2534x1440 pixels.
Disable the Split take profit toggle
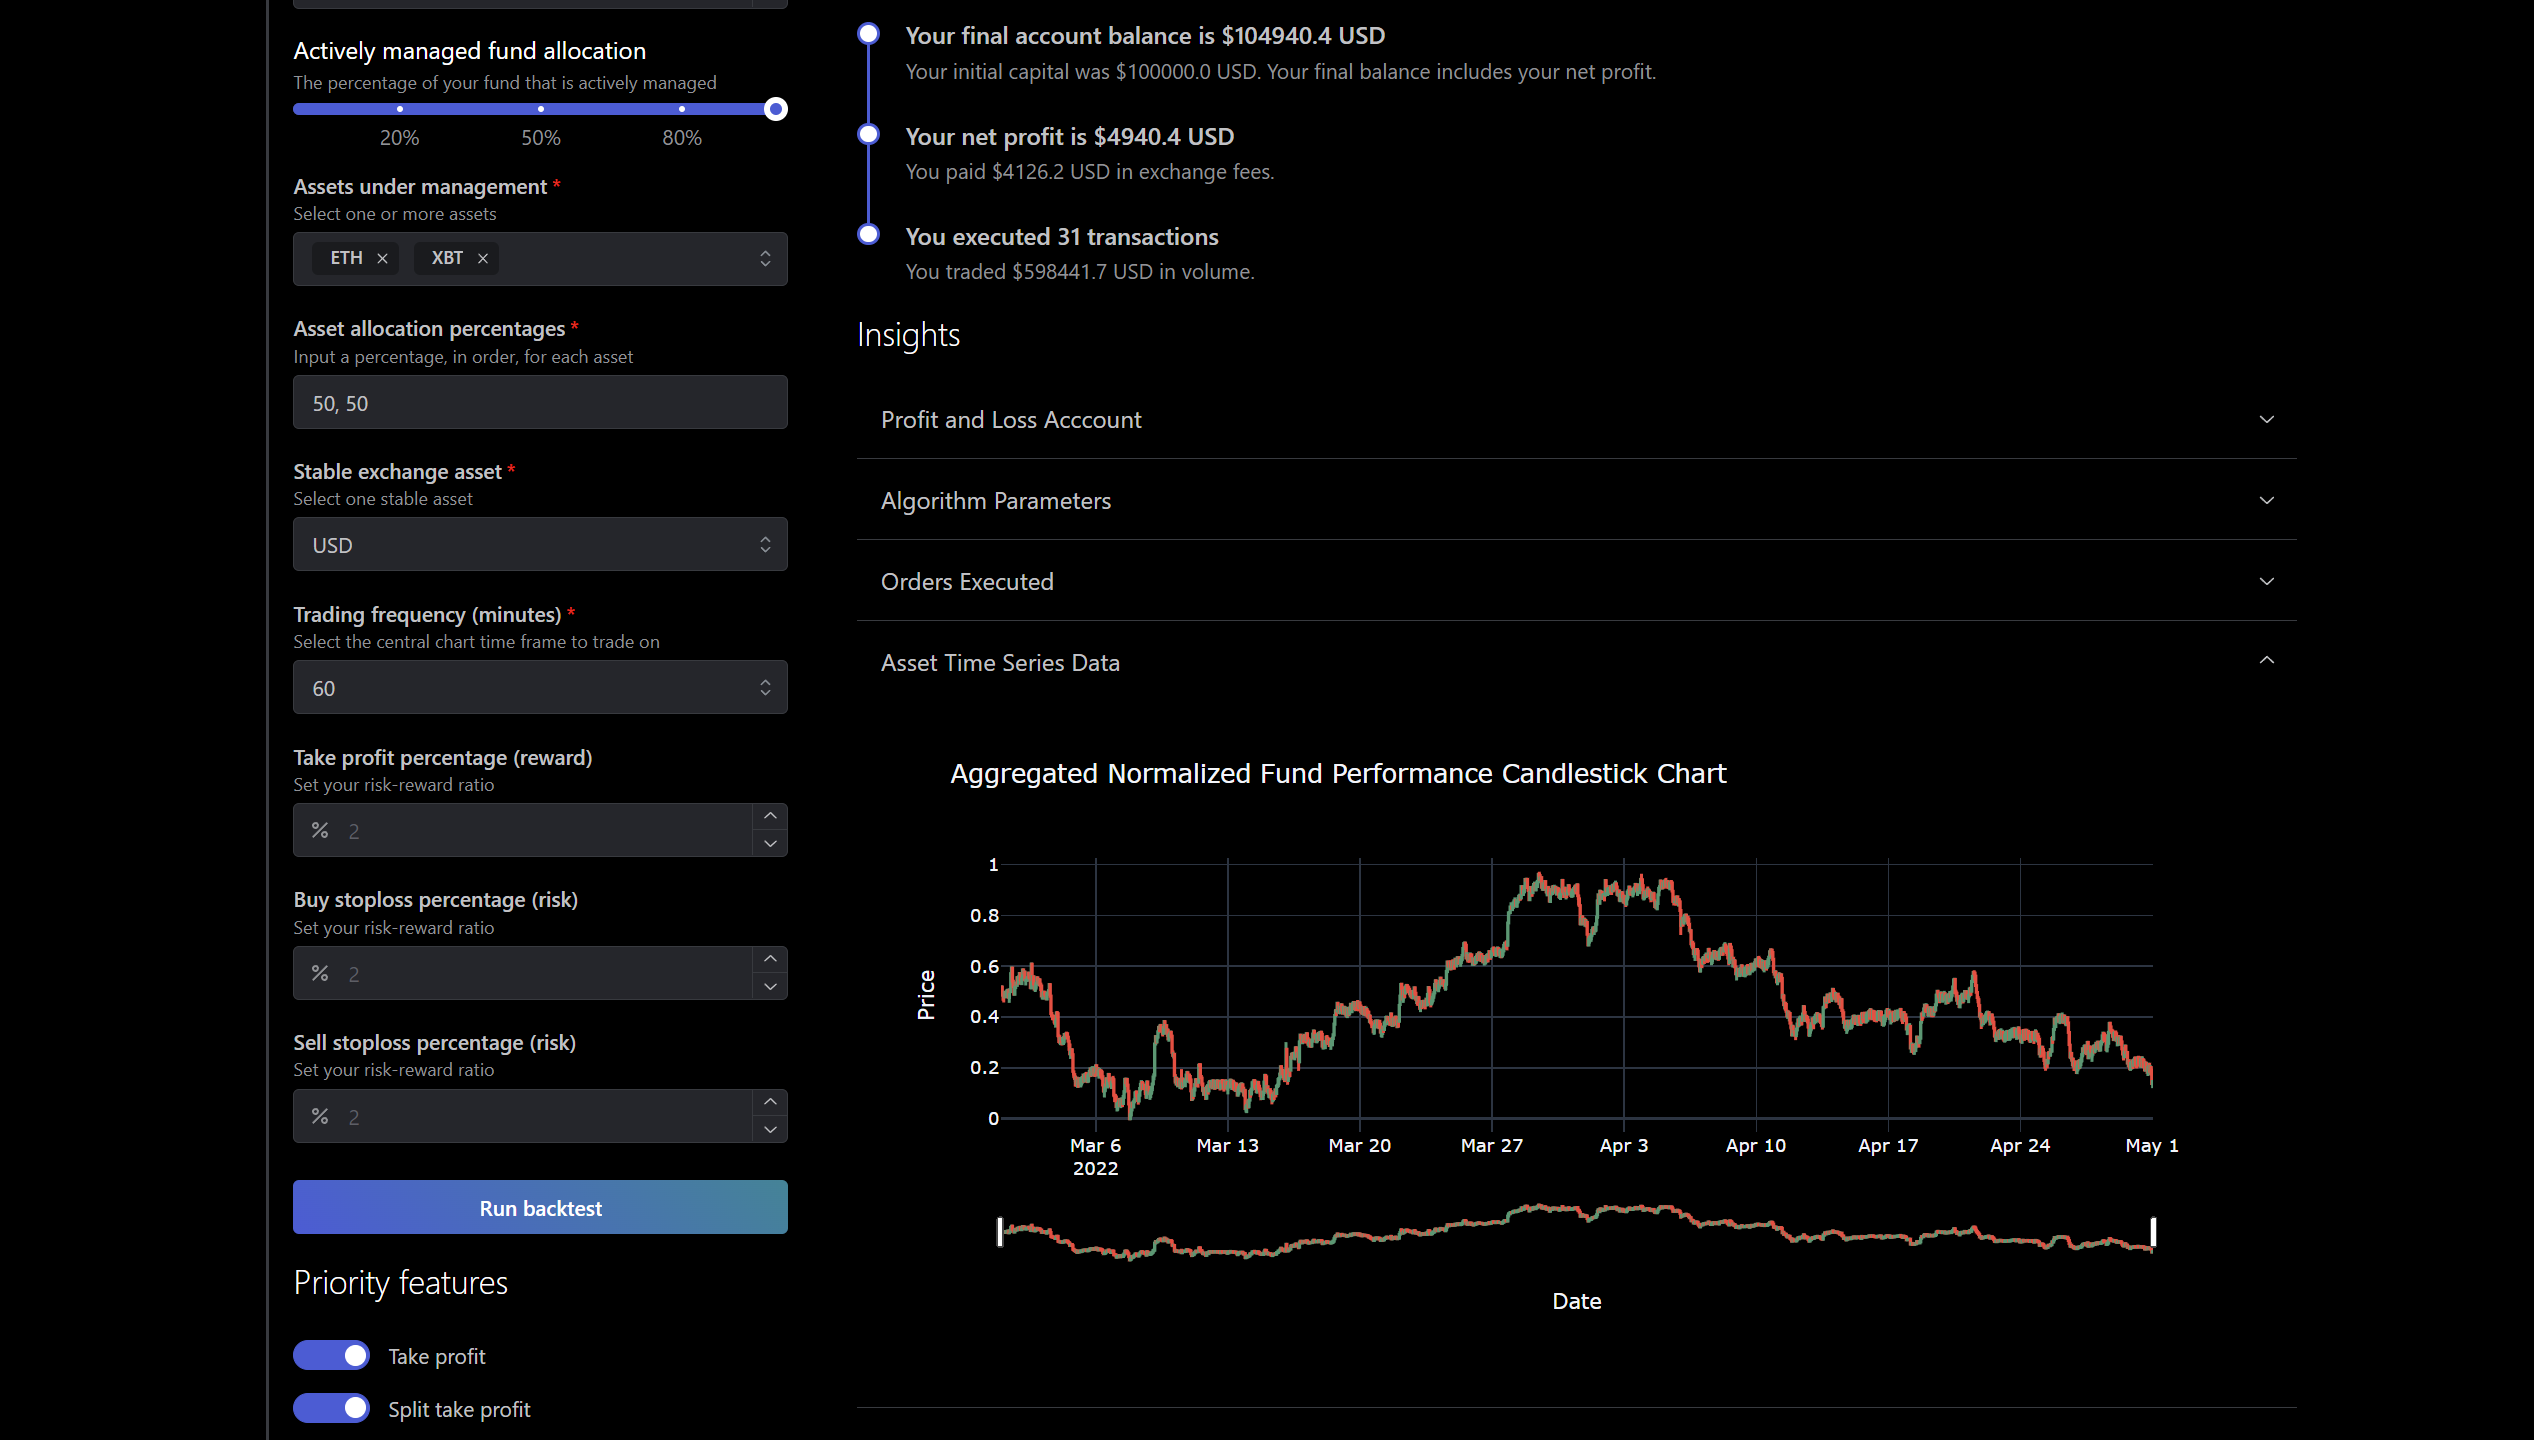[x=331, y=1408]
